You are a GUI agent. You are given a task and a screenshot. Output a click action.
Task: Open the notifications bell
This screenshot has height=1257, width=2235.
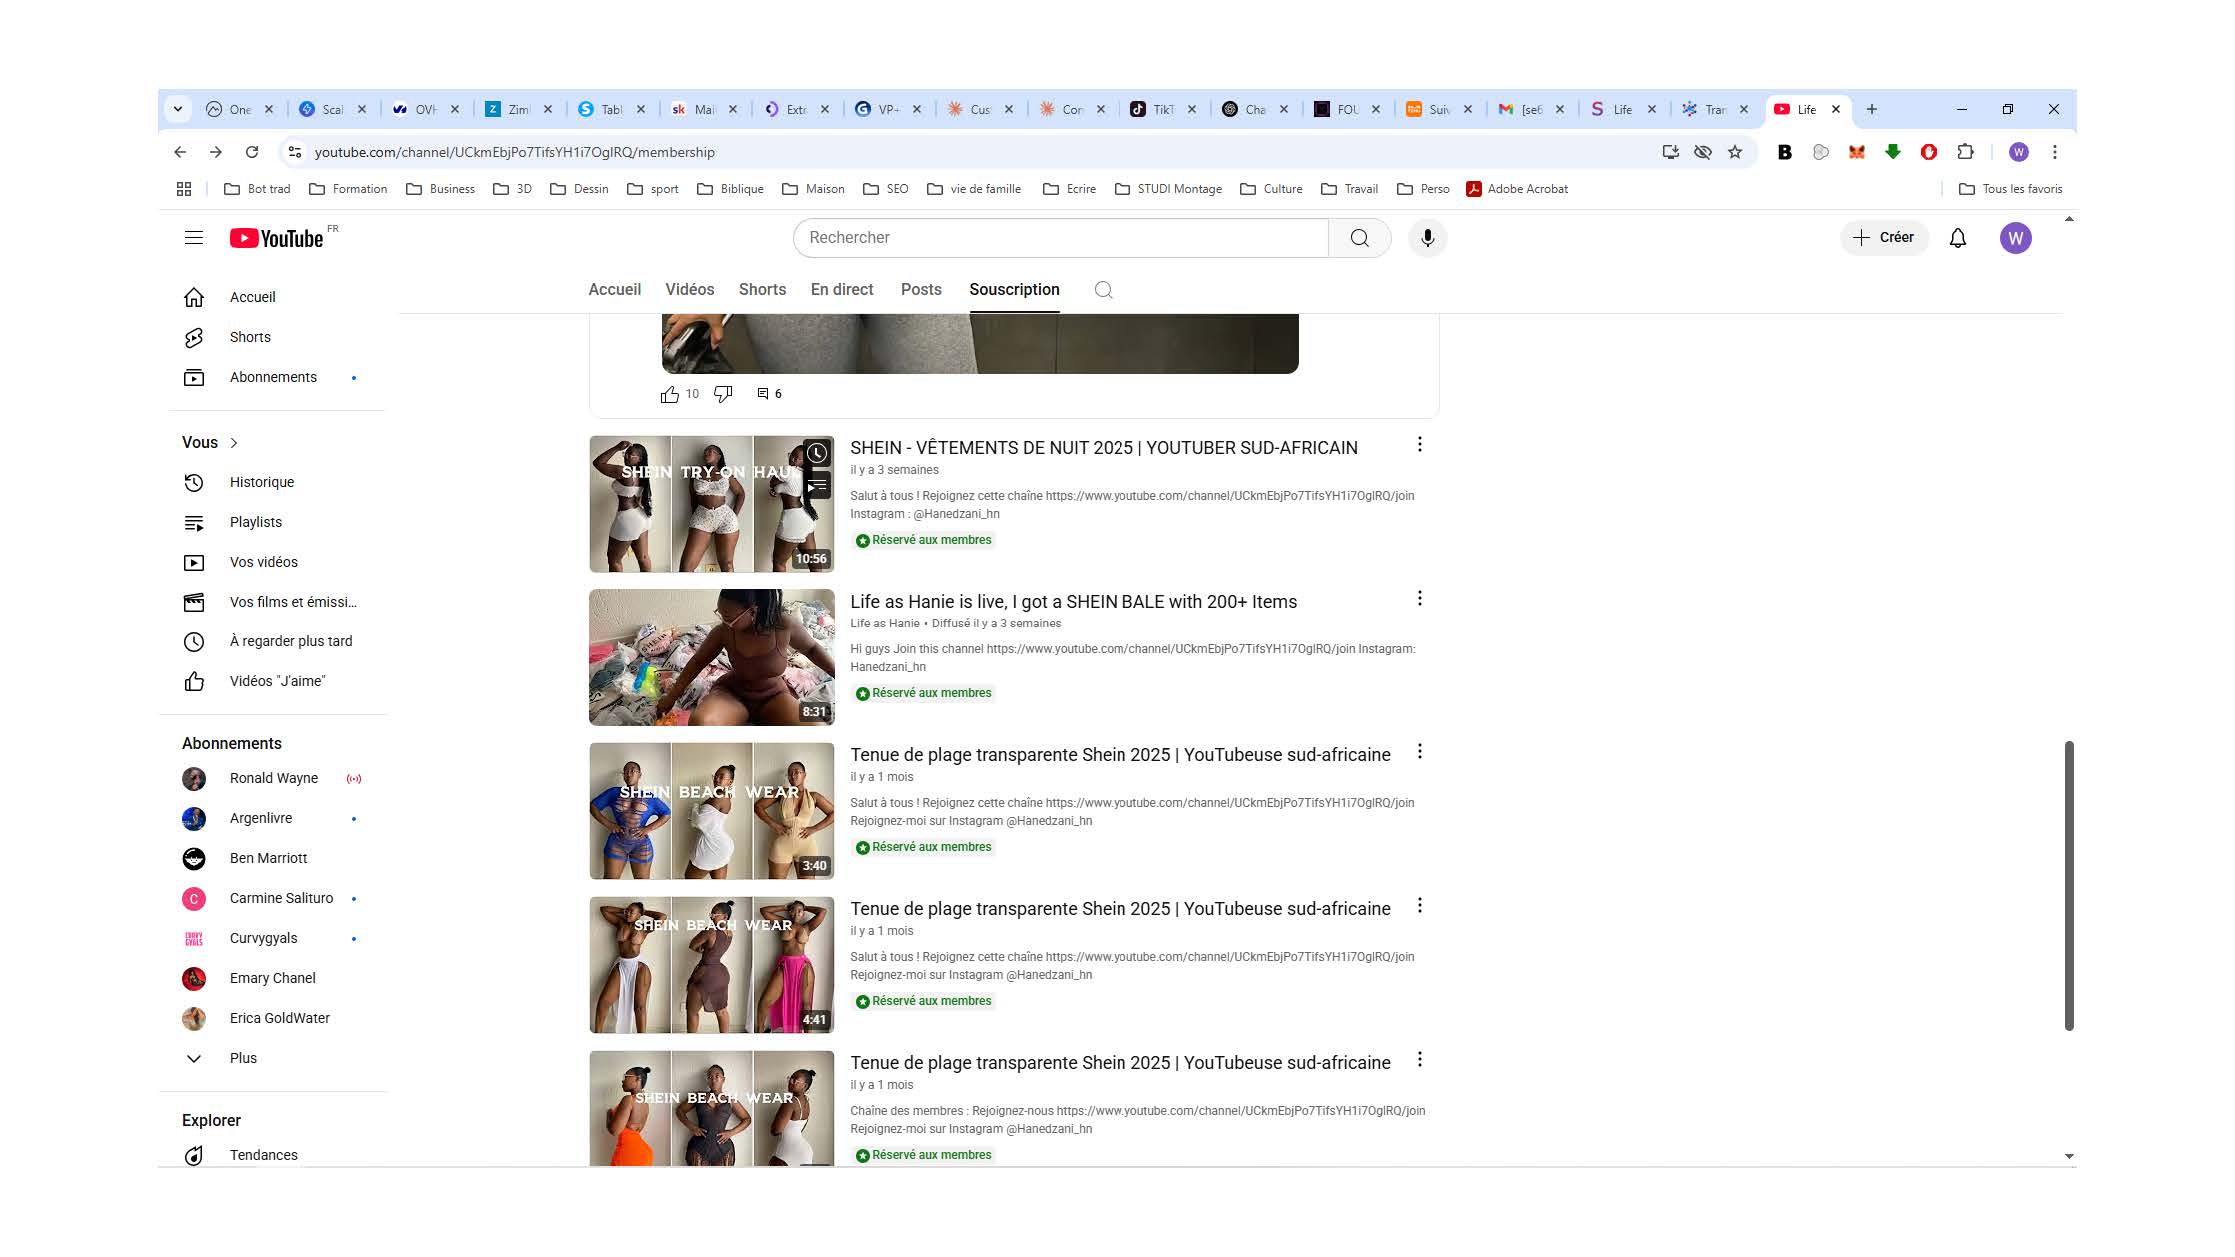pos(1957,238)
